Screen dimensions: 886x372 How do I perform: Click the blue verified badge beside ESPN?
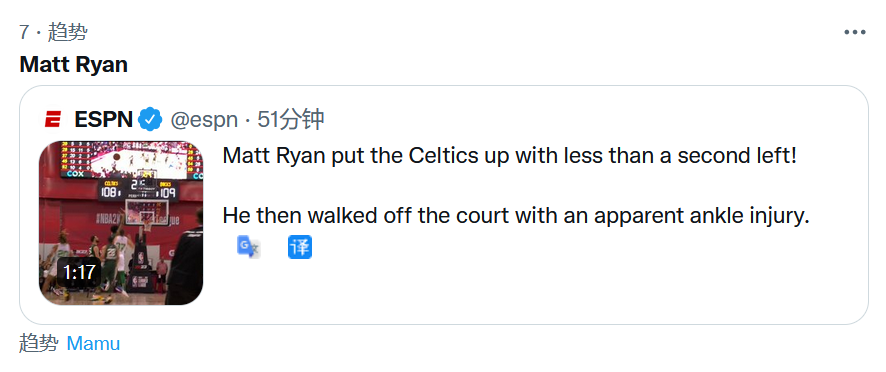pyautogui.click(x=151, y=120)
